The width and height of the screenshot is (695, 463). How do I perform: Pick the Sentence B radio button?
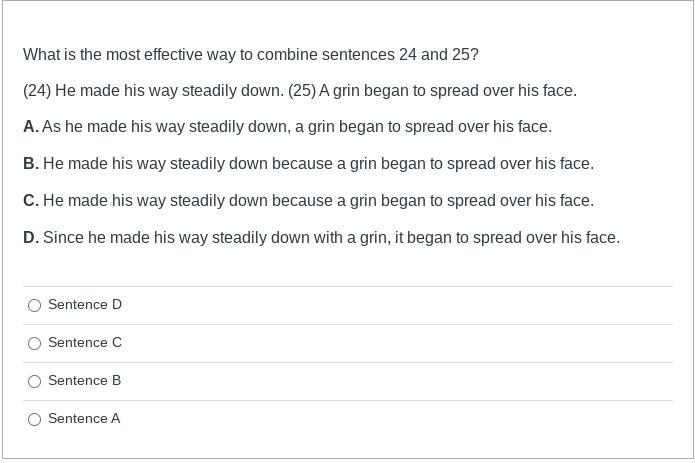pos(35,381)
